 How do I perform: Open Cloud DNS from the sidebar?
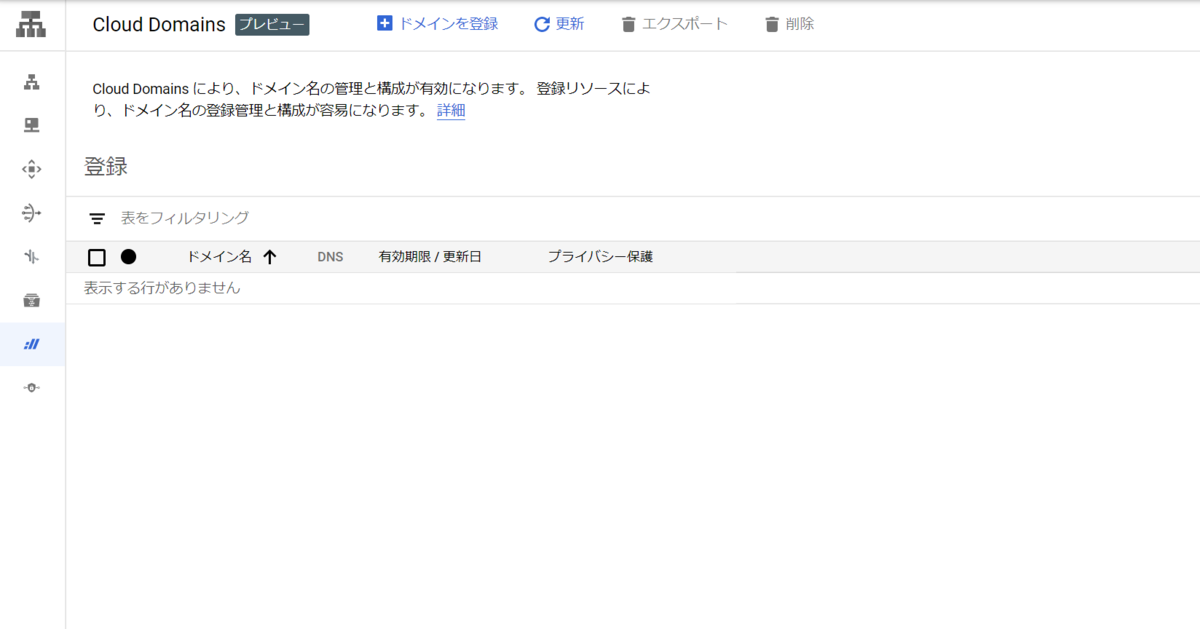(31, 125)
